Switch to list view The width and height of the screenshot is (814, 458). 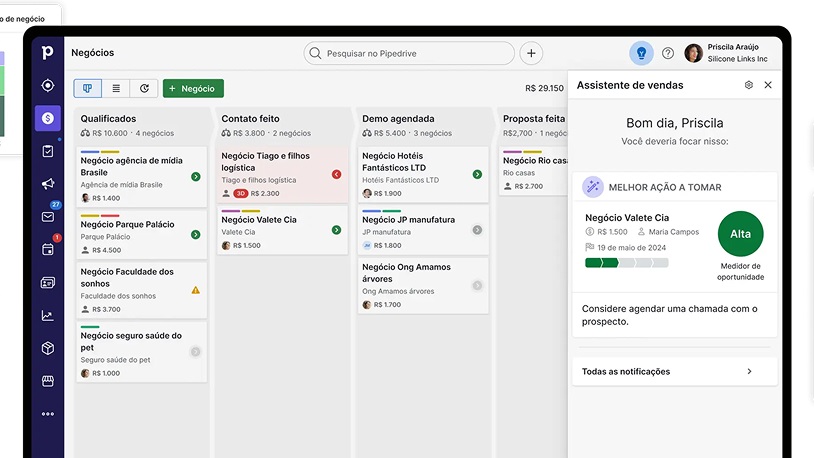[x=116, y=88]
